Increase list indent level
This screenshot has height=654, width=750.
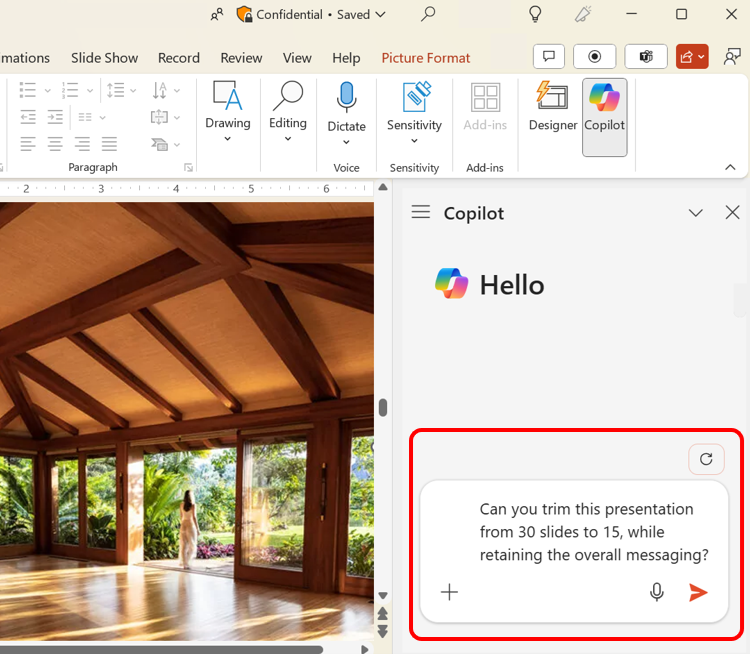[55, 117]
